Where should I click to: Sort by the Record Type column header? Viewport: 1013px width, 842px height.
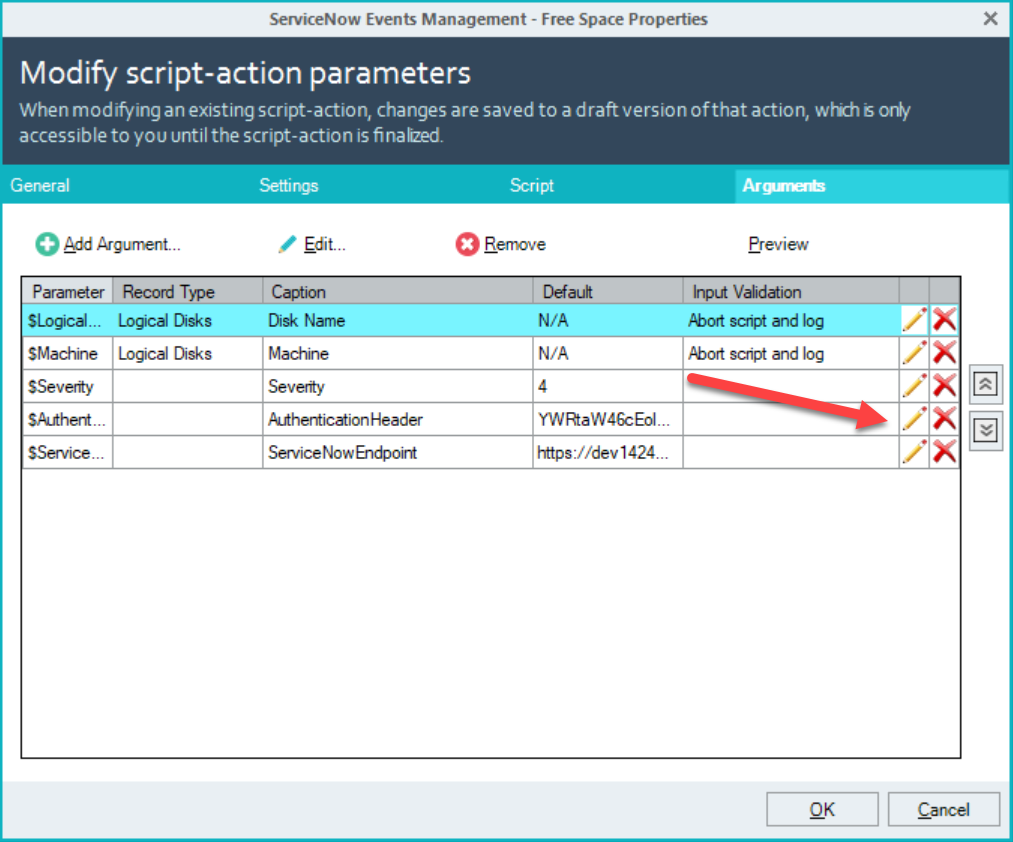(x=188, y=291)
